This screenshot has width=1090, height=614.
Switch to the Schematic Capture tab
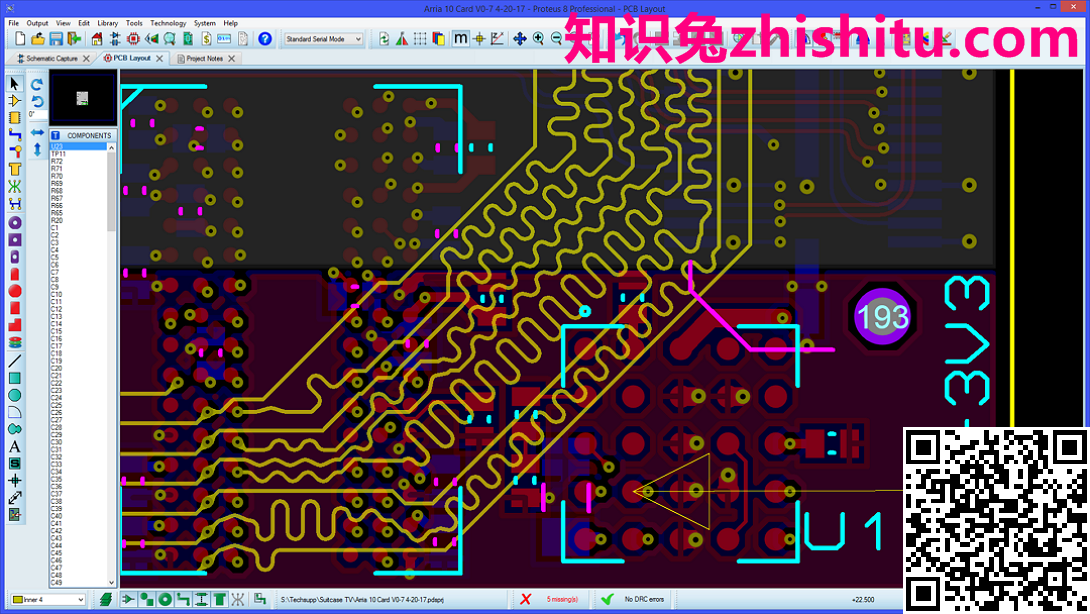(51, 58)
